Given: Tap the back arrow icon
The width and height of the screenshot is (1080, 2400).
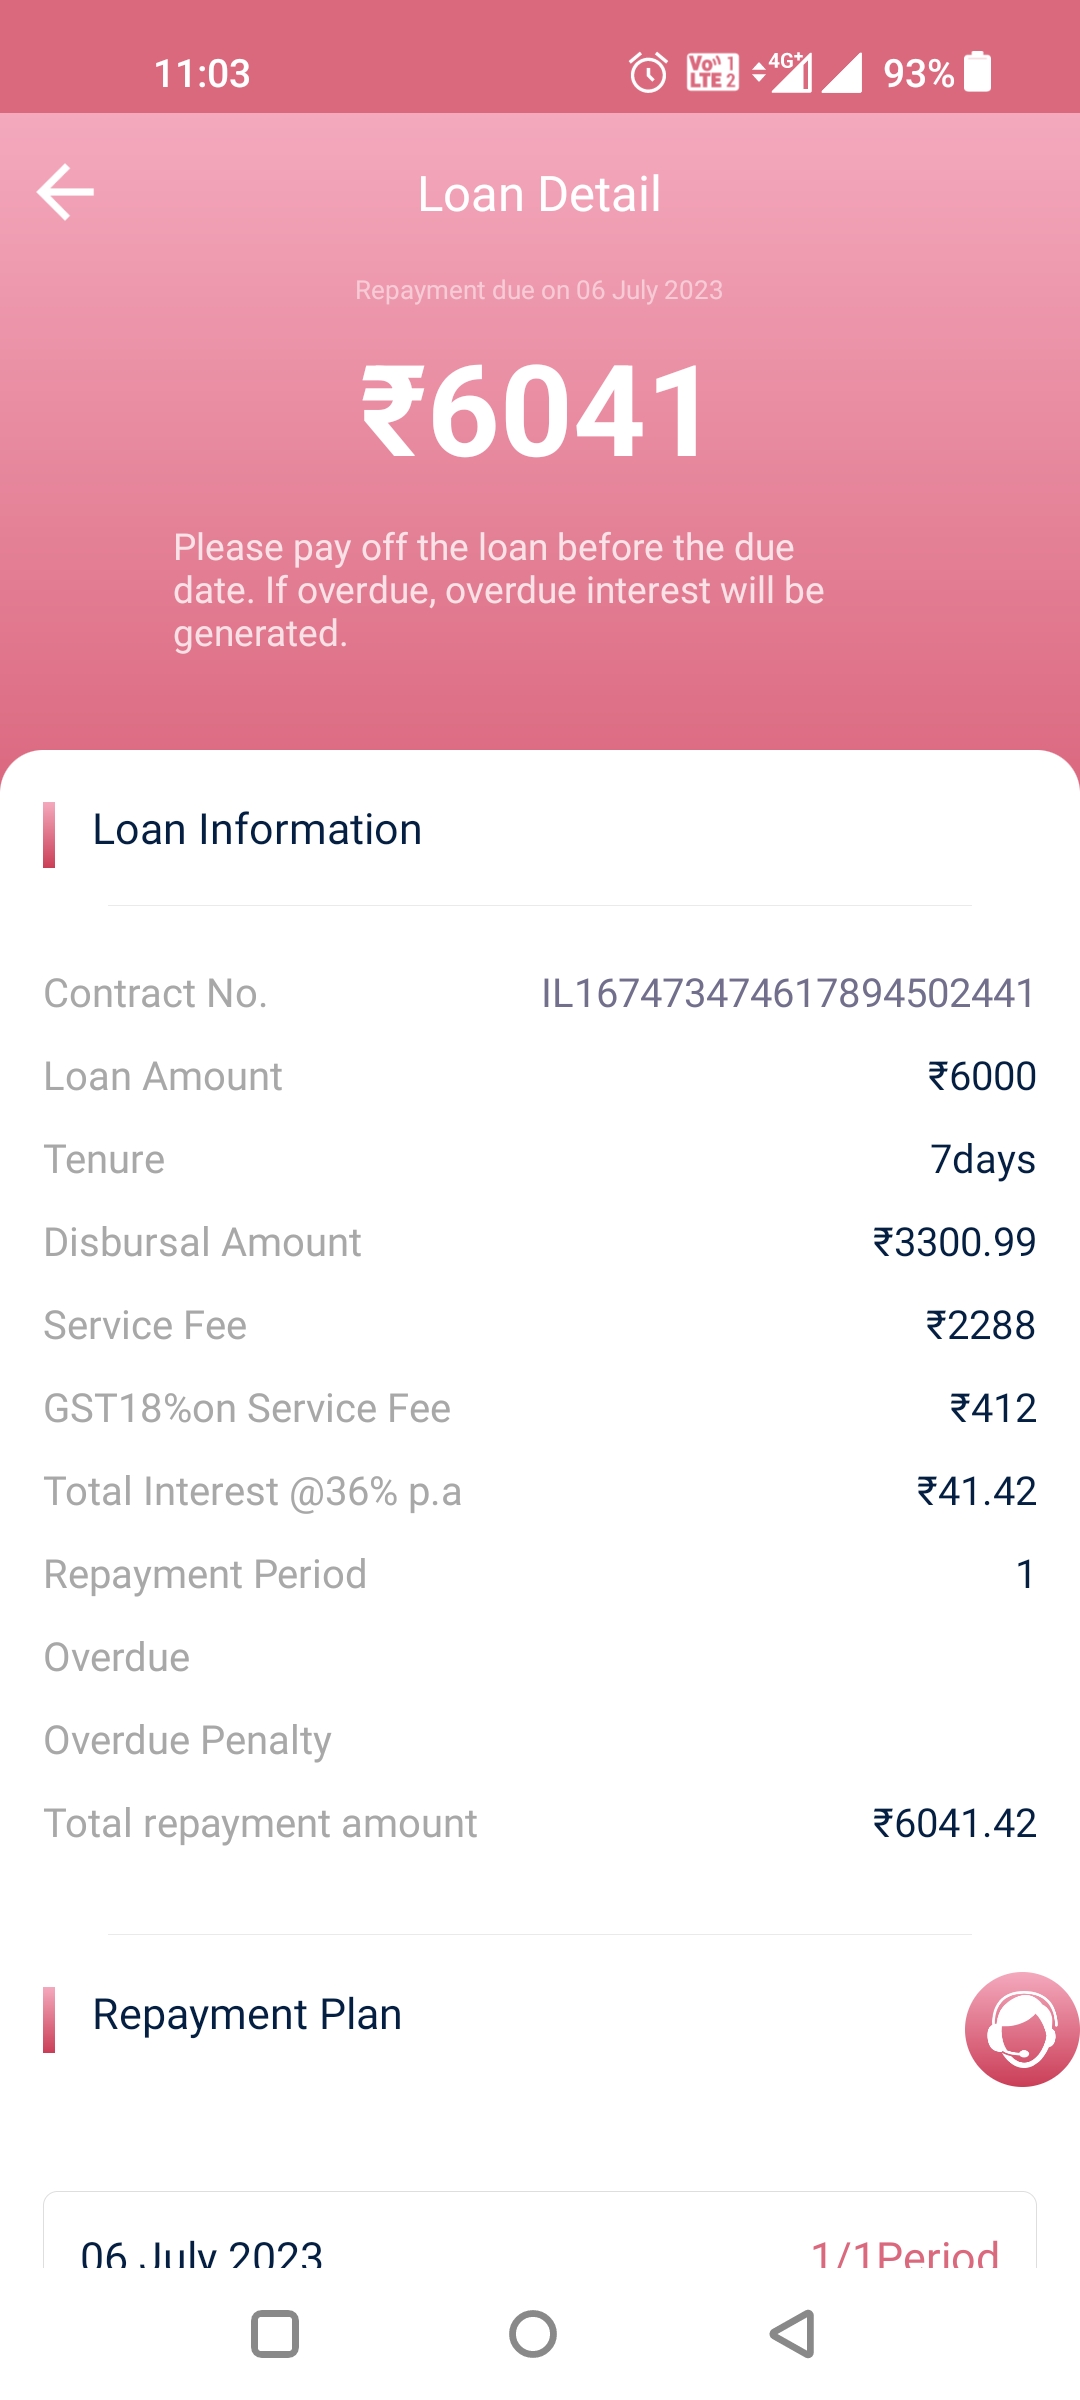Looking at the screenshot, I should tap(66, 192).
